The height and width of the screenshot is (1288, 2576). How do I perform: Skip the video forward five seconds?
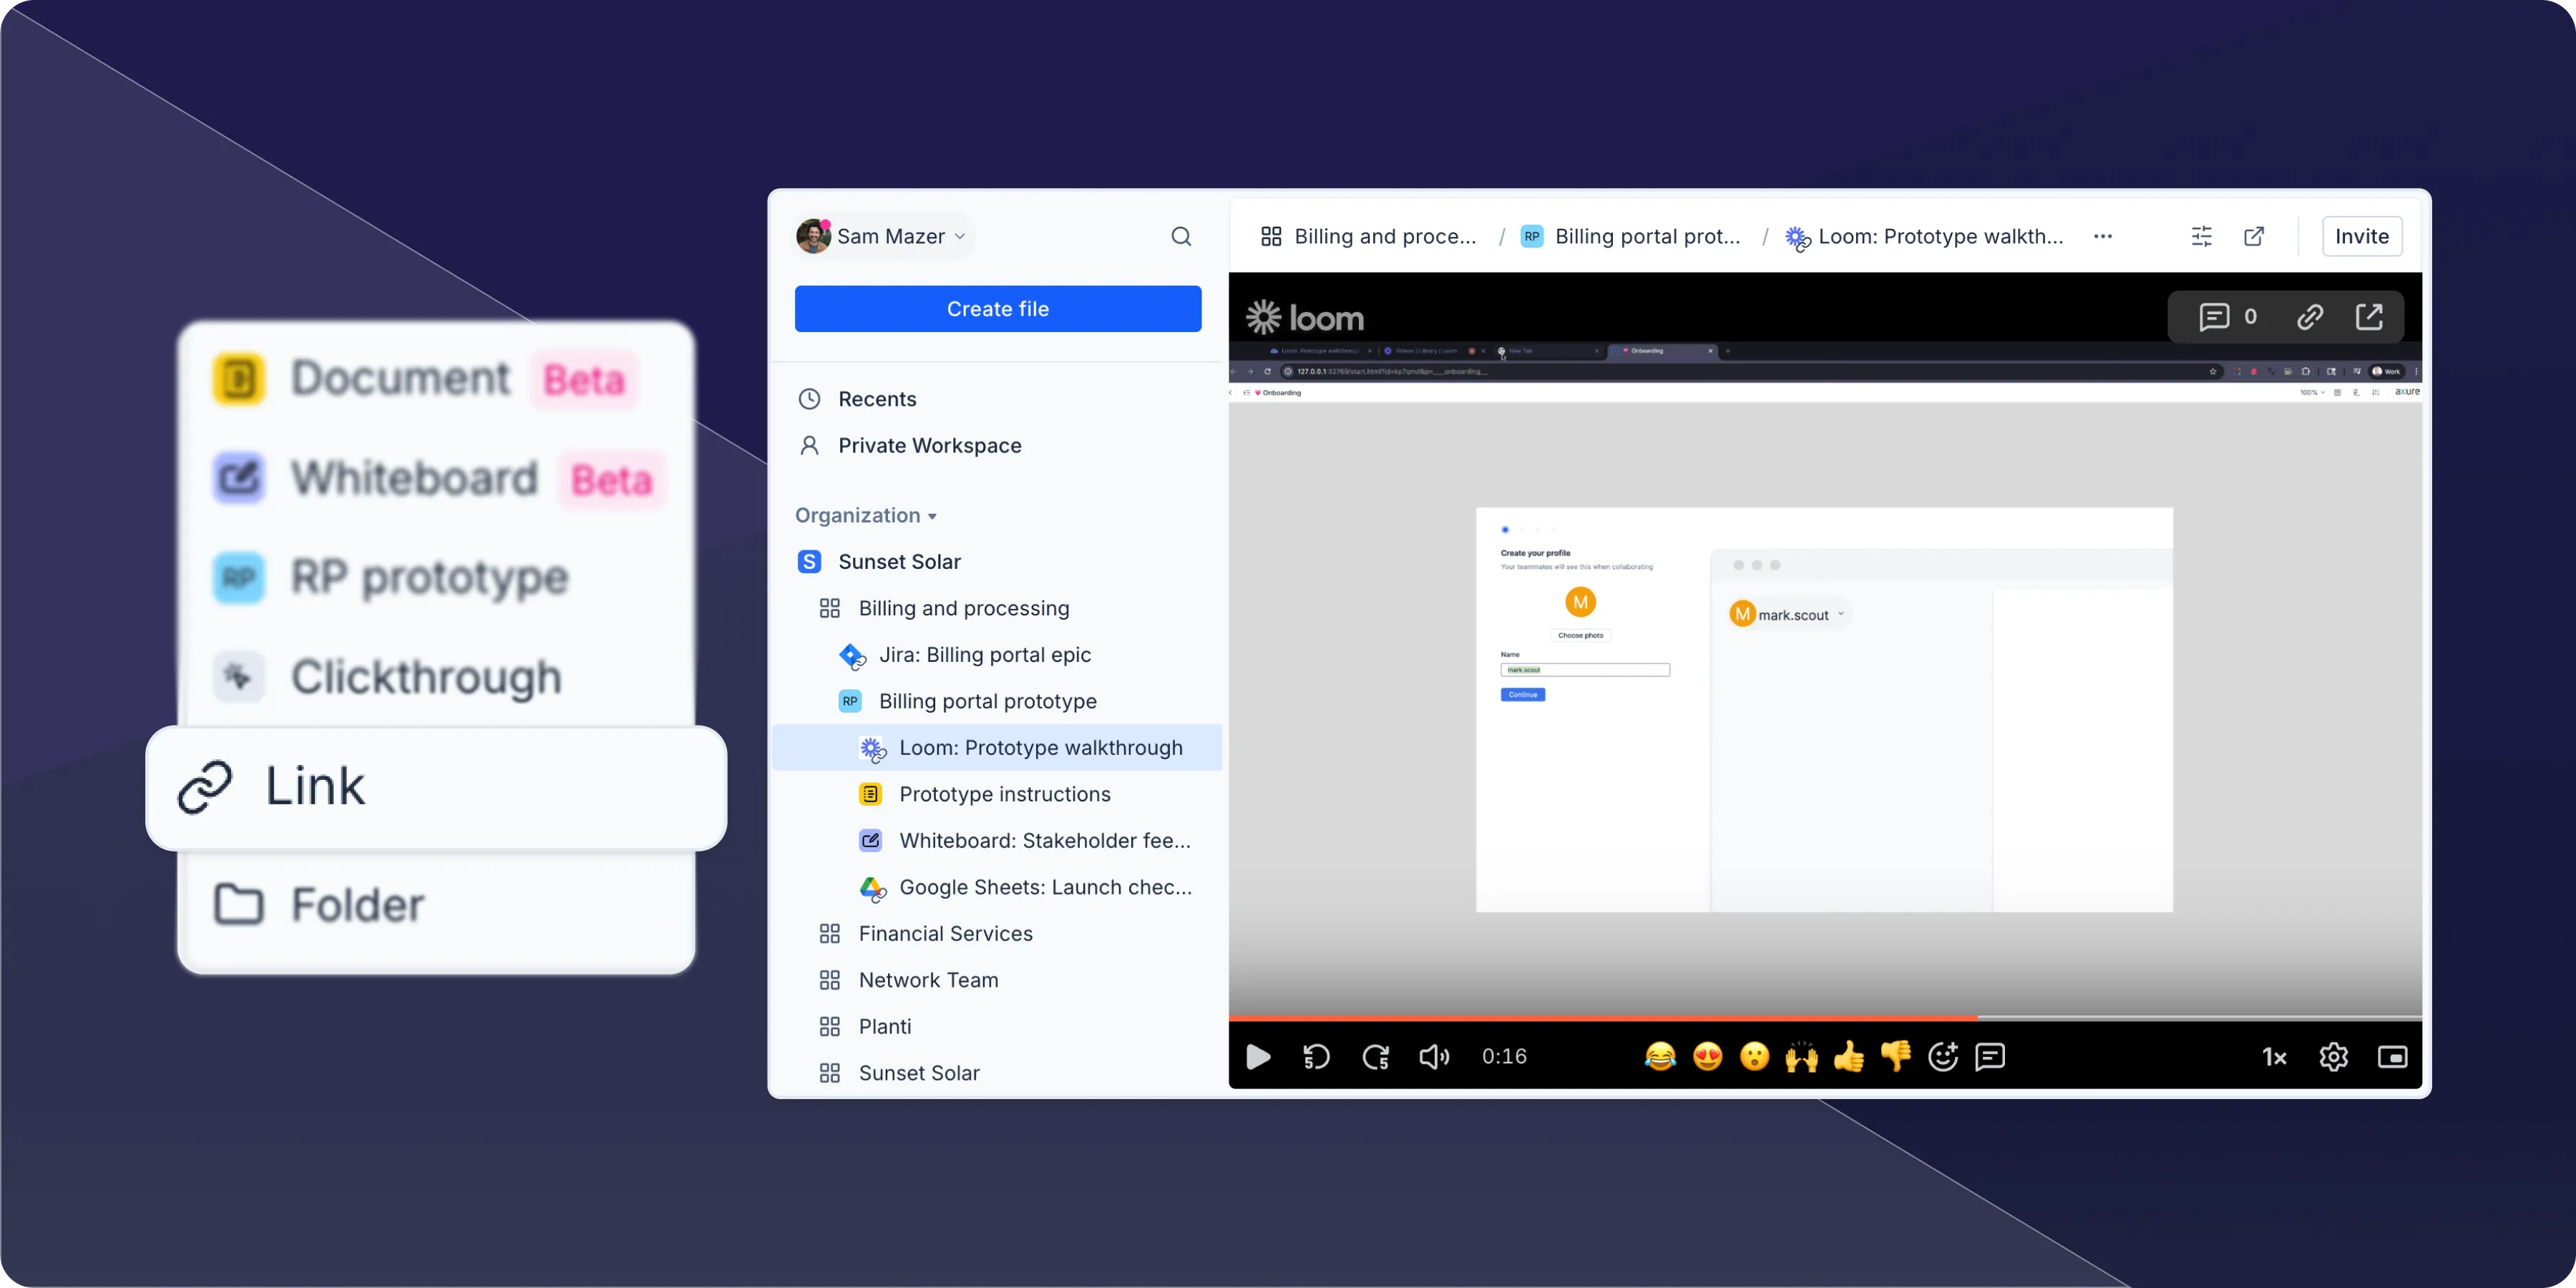[1375, 1057]
